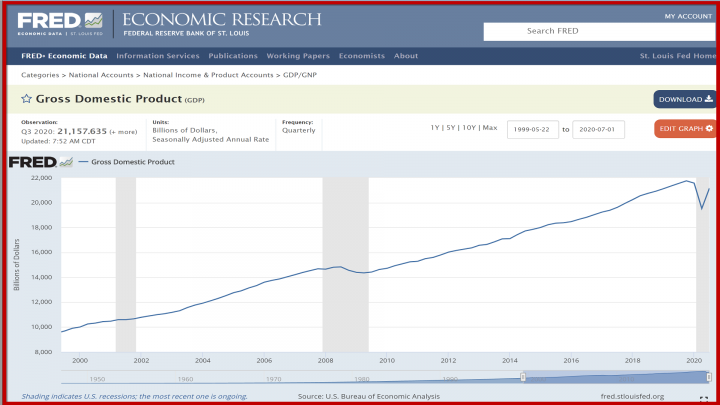Viewport: 720px width, 405px height.
Task: Go to St. Louis Fed Home
Action: tap(678, 56)
